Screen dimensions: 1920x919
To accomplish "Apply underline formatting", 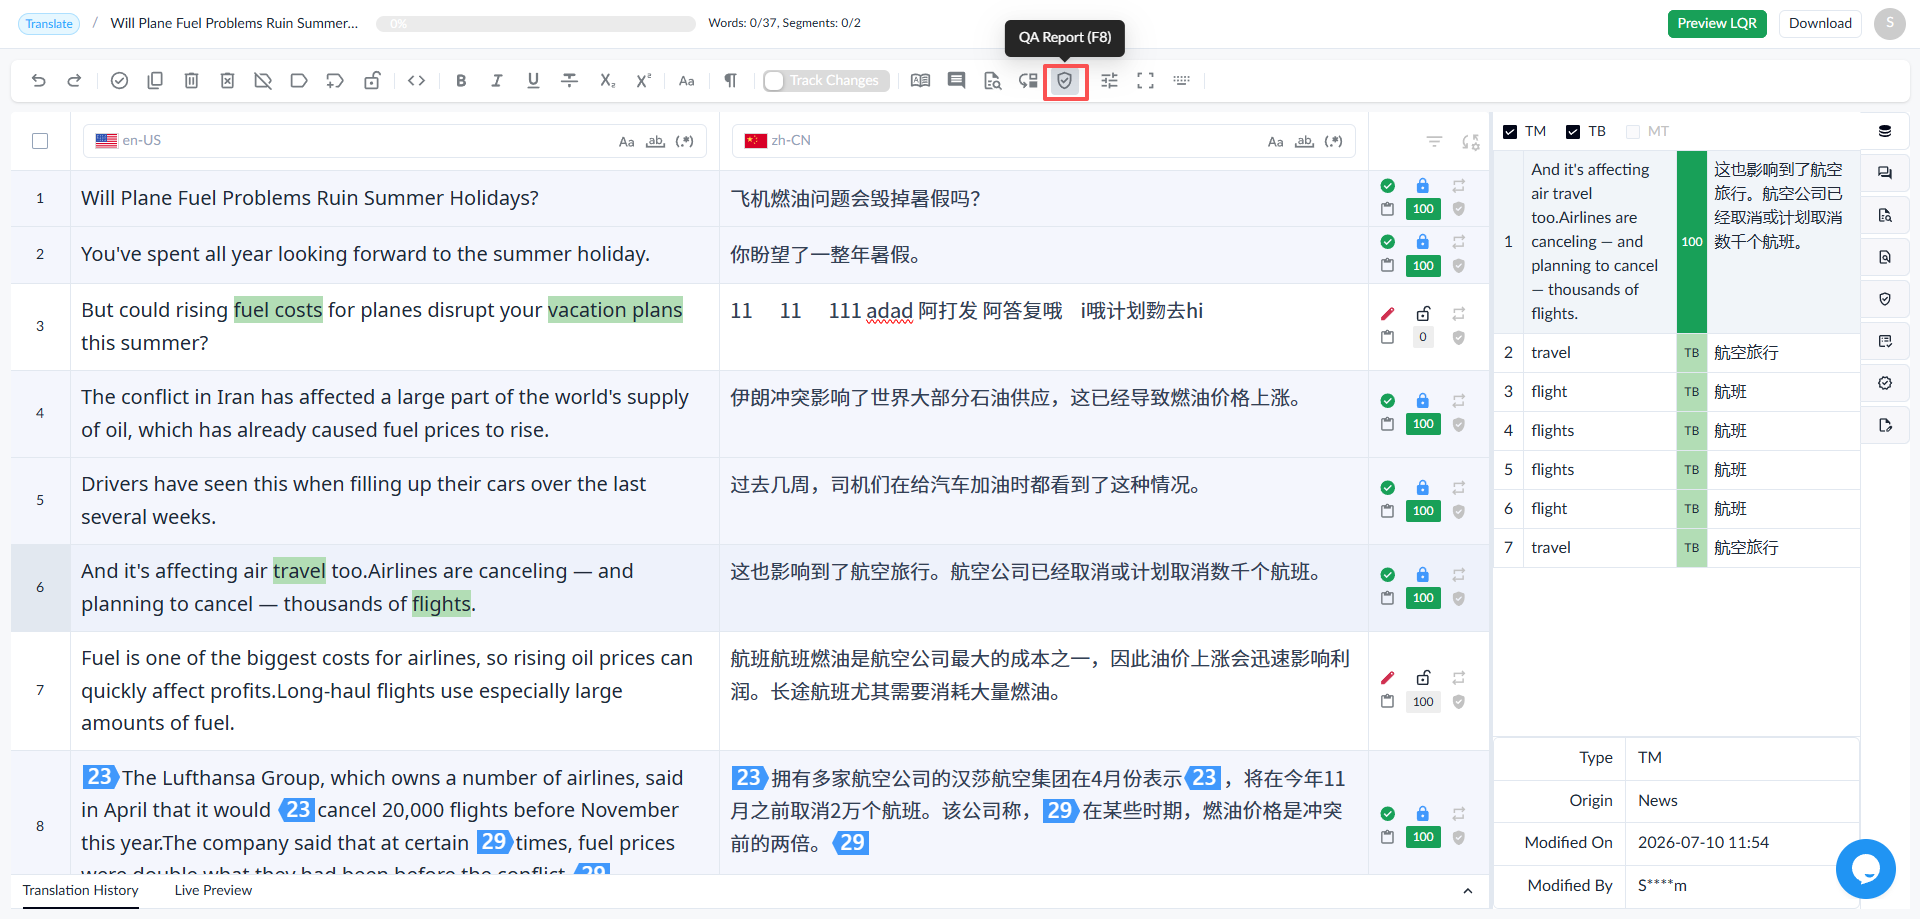I will (533, 81).
